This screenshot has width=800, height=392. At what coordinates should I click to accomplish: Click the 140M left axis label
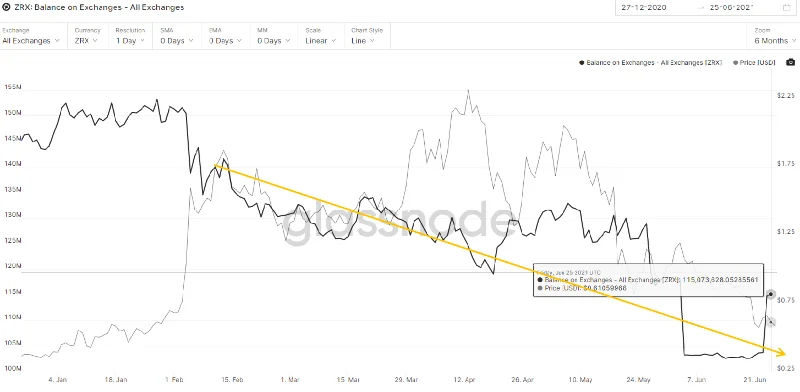coord(12,164)
